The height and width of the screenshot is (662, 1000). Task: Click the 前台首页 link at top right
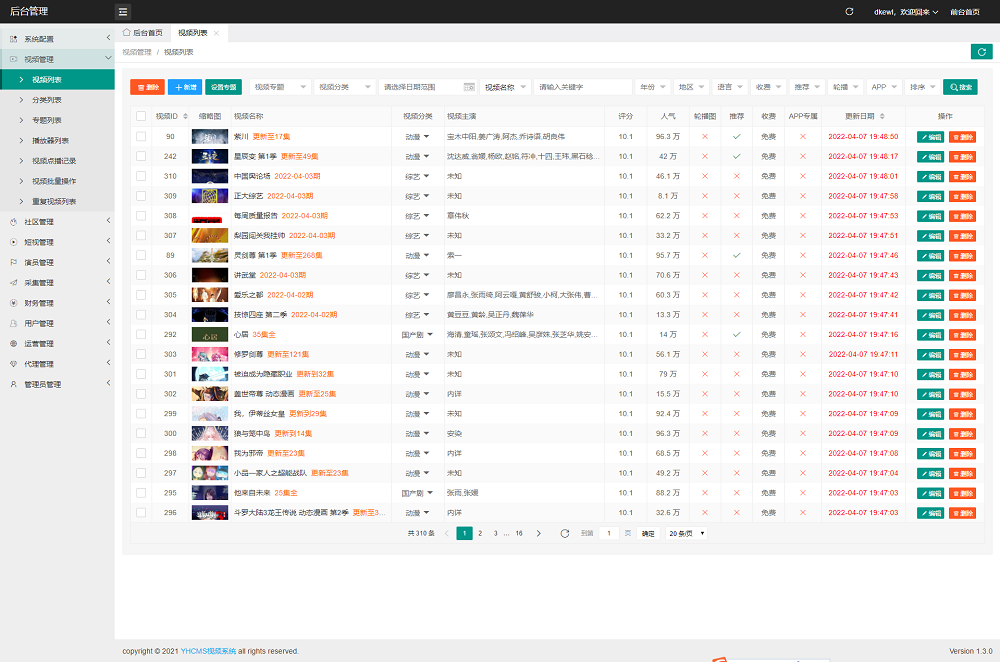click(x=966, y=11)
